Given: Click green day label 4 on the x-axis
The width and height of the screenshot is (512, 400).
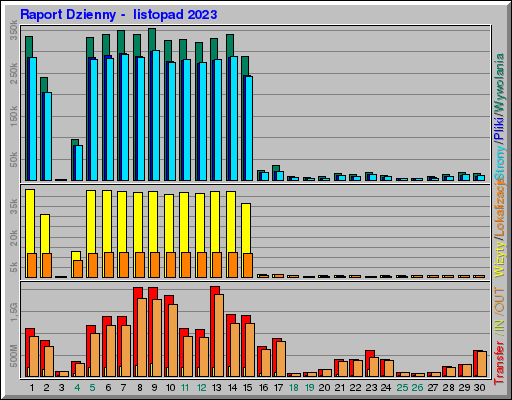Looking at the screenshot, I should pyautogui.click(x=77, y=388).
